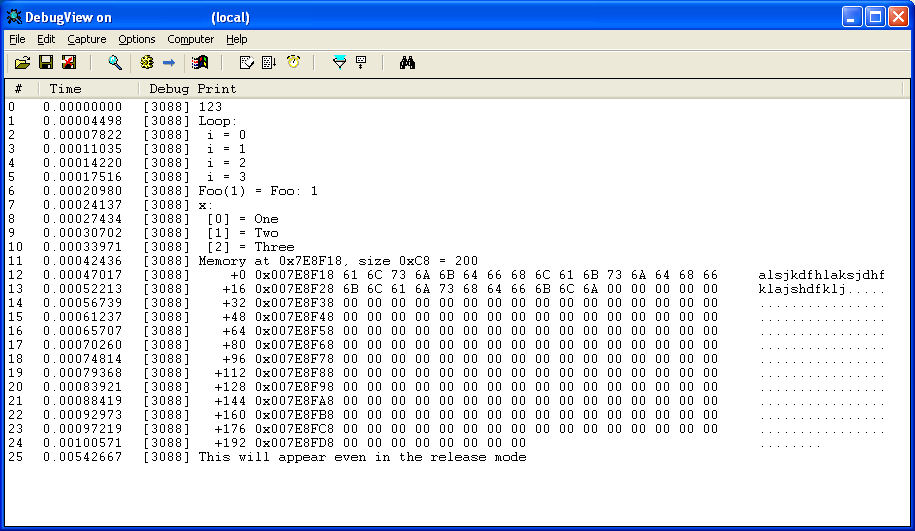Click the Save floppy disk icon
Screen dimensions: 915x531
(x=46, y=63)
